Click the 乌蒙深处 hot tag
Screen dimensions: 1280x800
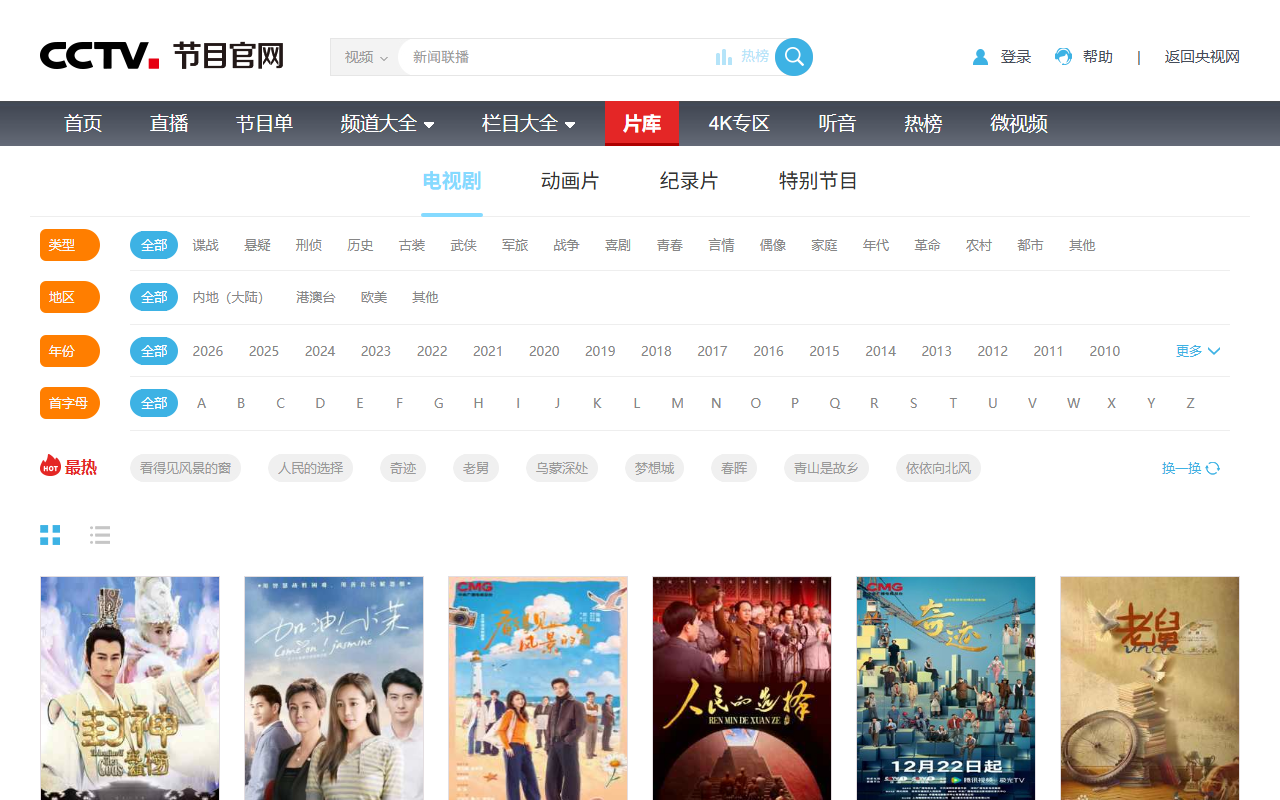[562, 468]
